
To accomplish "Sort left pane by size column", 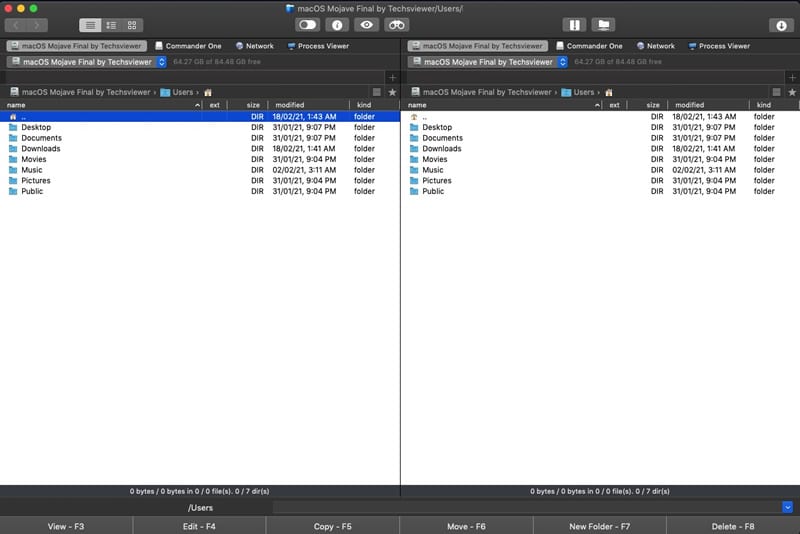I will point(247,105).
